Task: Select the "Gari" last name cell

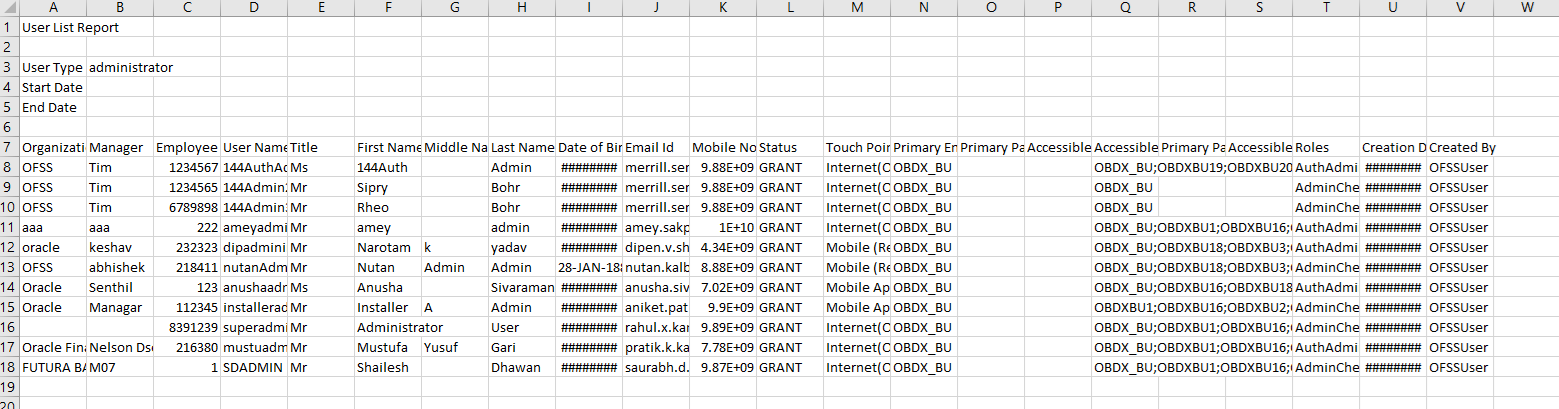Action: [521, 347]
